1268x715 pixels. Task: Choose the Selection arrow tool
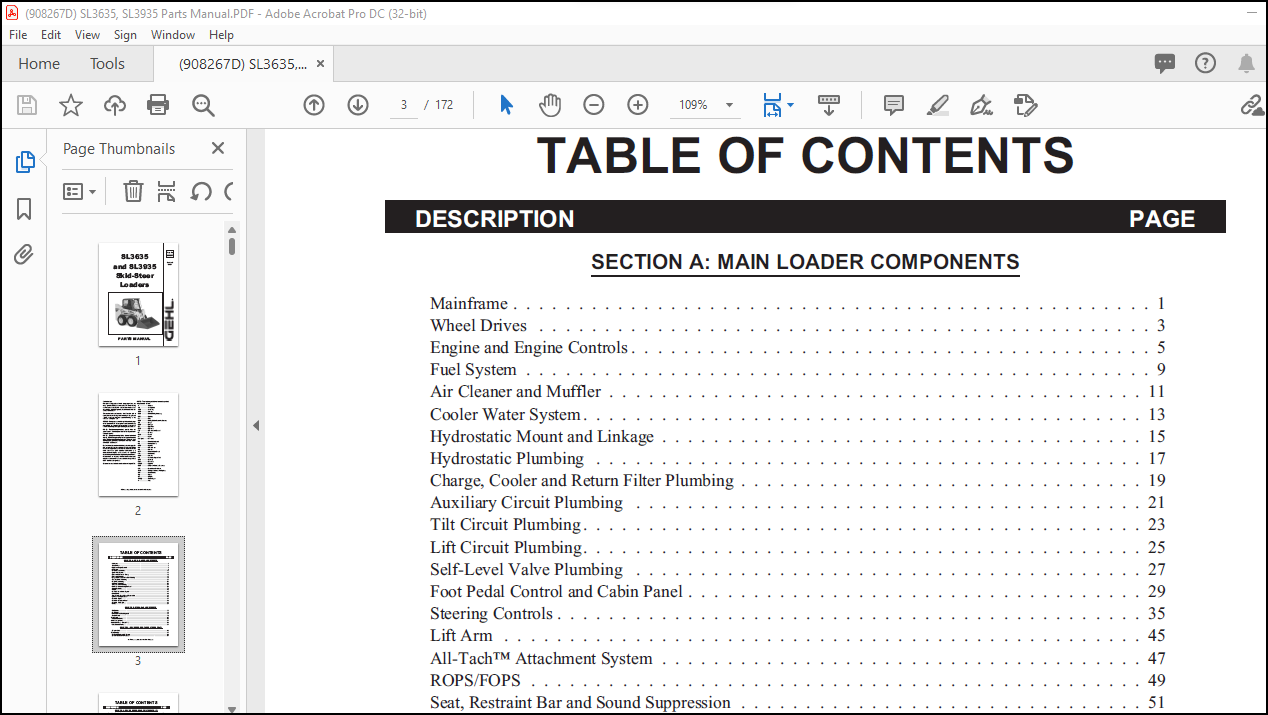coord(507,105)
